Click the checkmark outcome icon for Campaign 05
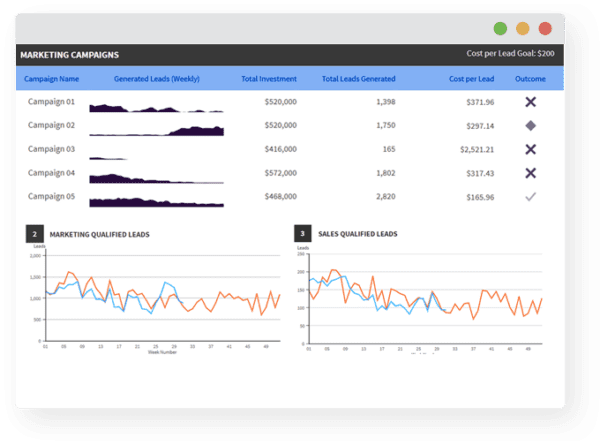The image size is (600, 445). point(530,197)
